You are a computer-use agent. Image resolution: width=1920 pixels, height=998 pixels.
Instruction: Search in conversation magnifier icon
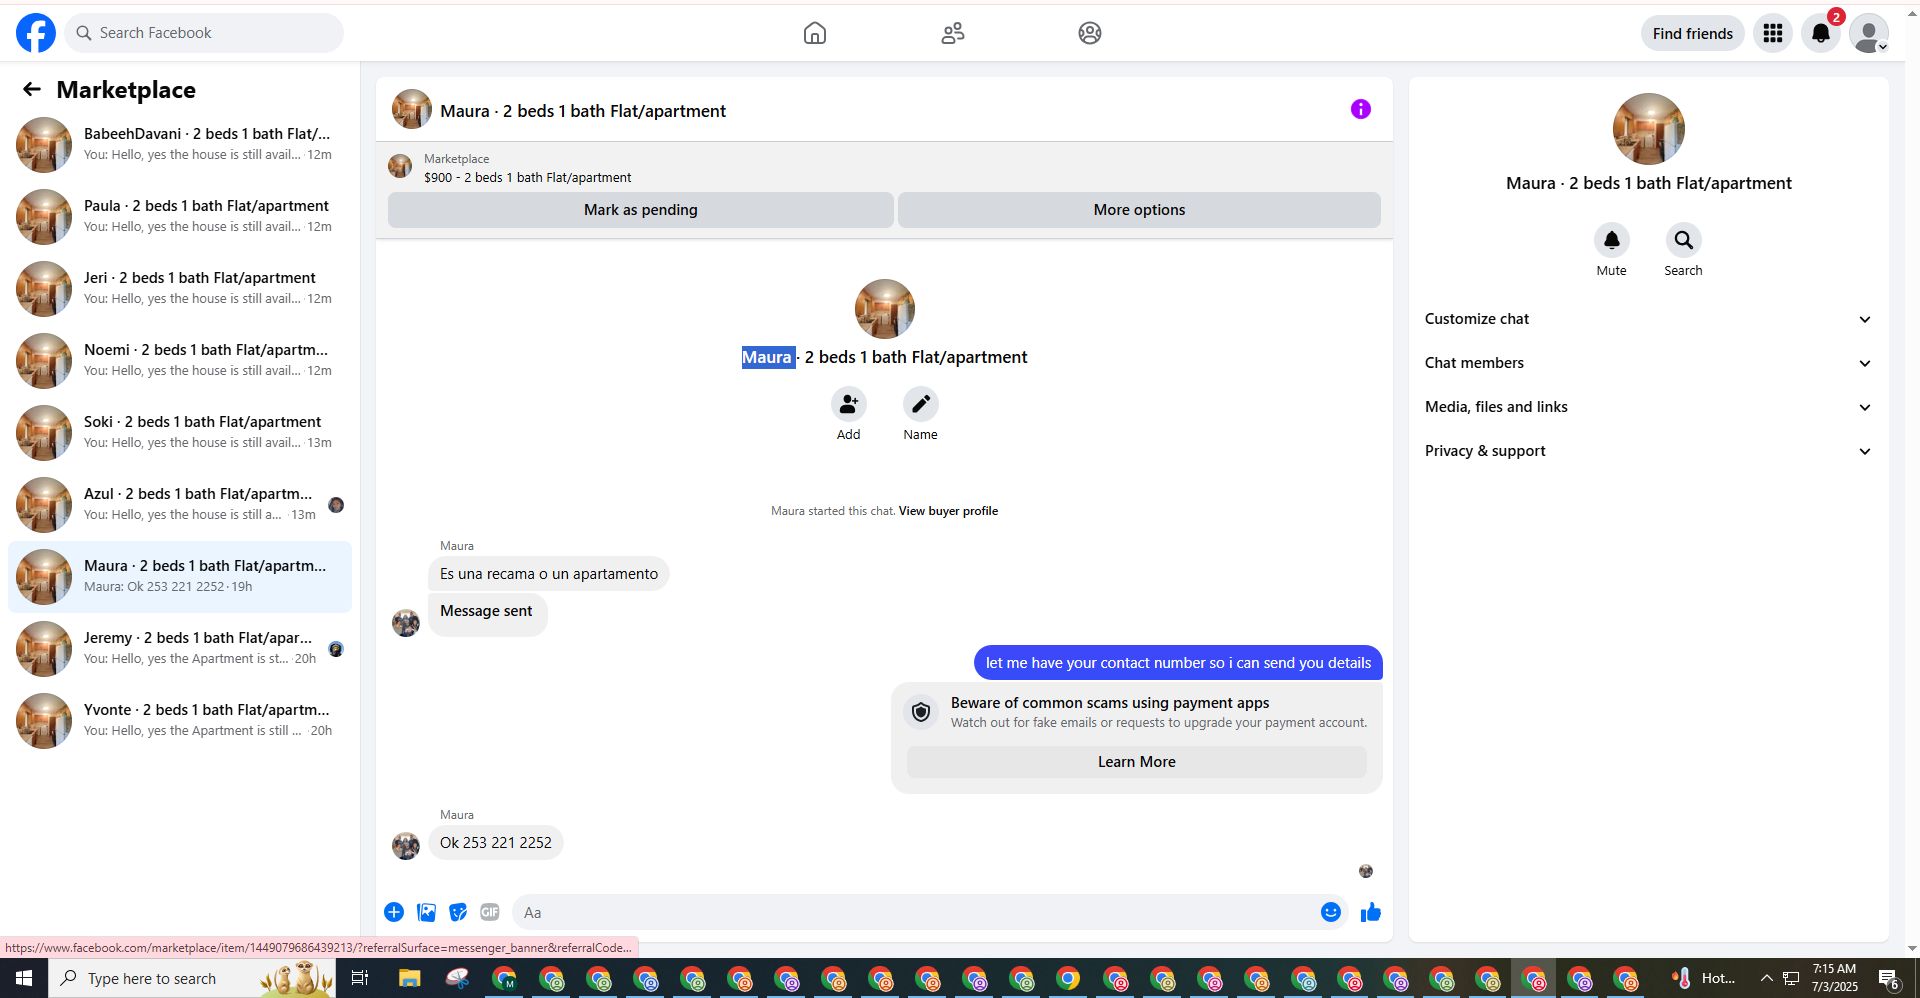(x=1684, y=240)
